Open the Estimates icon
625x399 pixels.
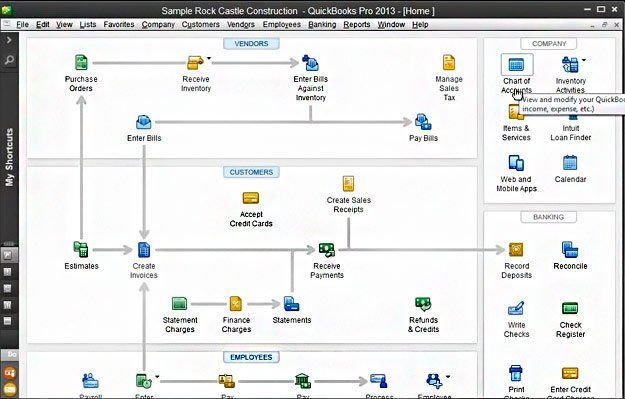pos(81,250)
